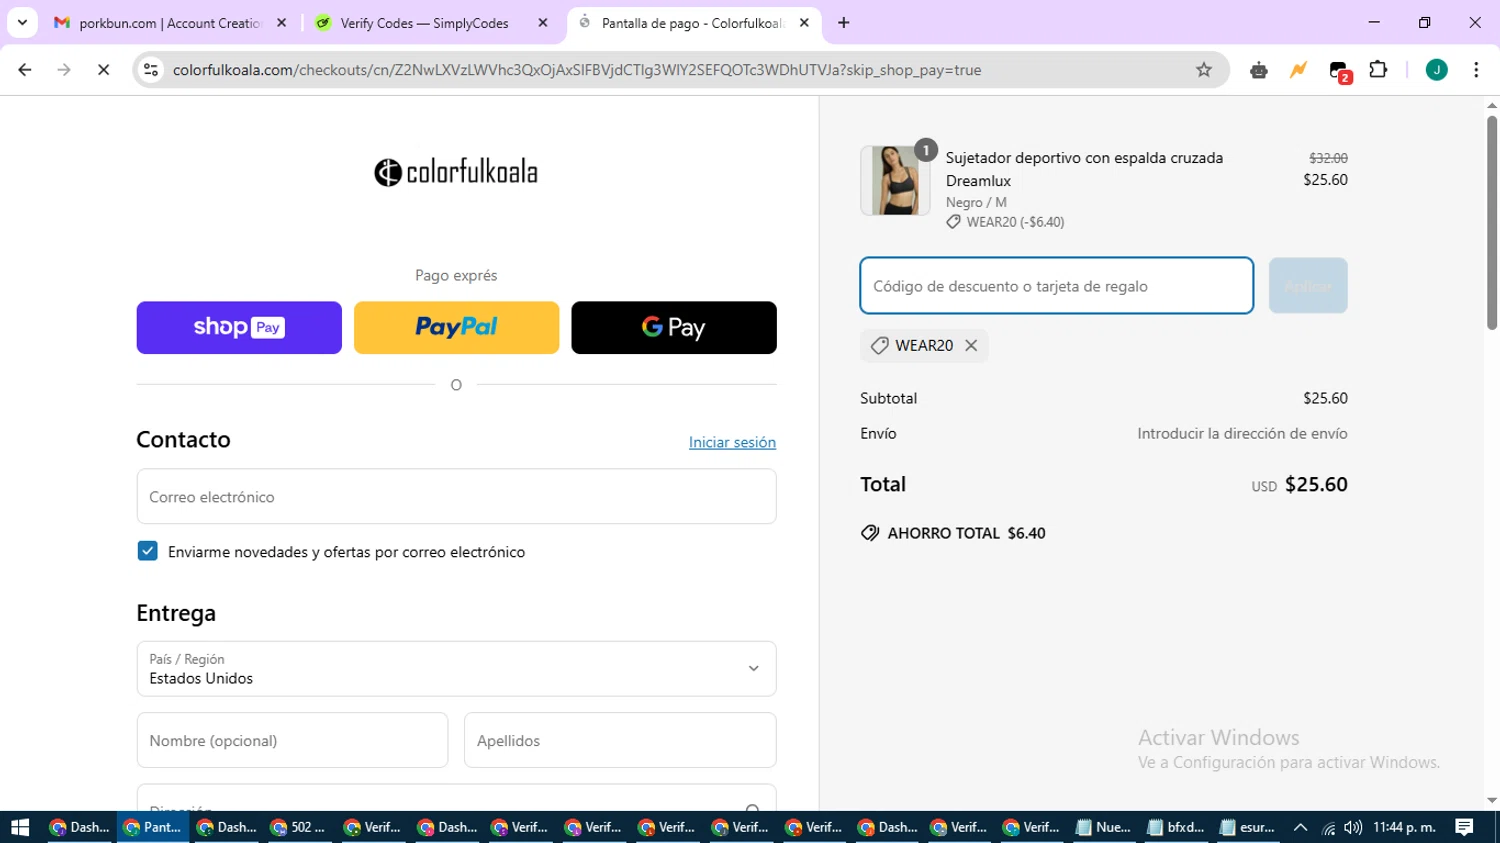Viewport: 1500px width, 843px height.
Task: Switch to the Verify Codes SimplyCodes tab
Action: [x=424, y=23]
